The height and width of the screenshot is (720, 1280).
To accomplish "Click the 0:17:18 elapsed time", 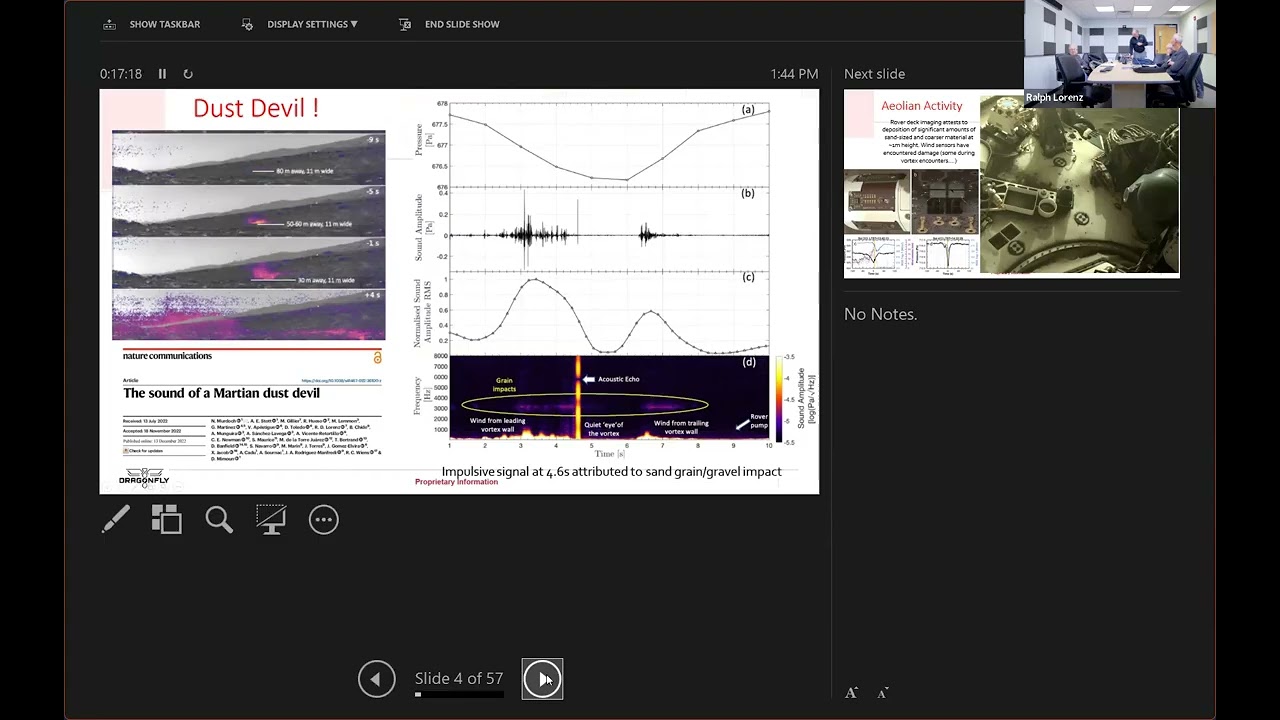I will [x=121, y=74].
